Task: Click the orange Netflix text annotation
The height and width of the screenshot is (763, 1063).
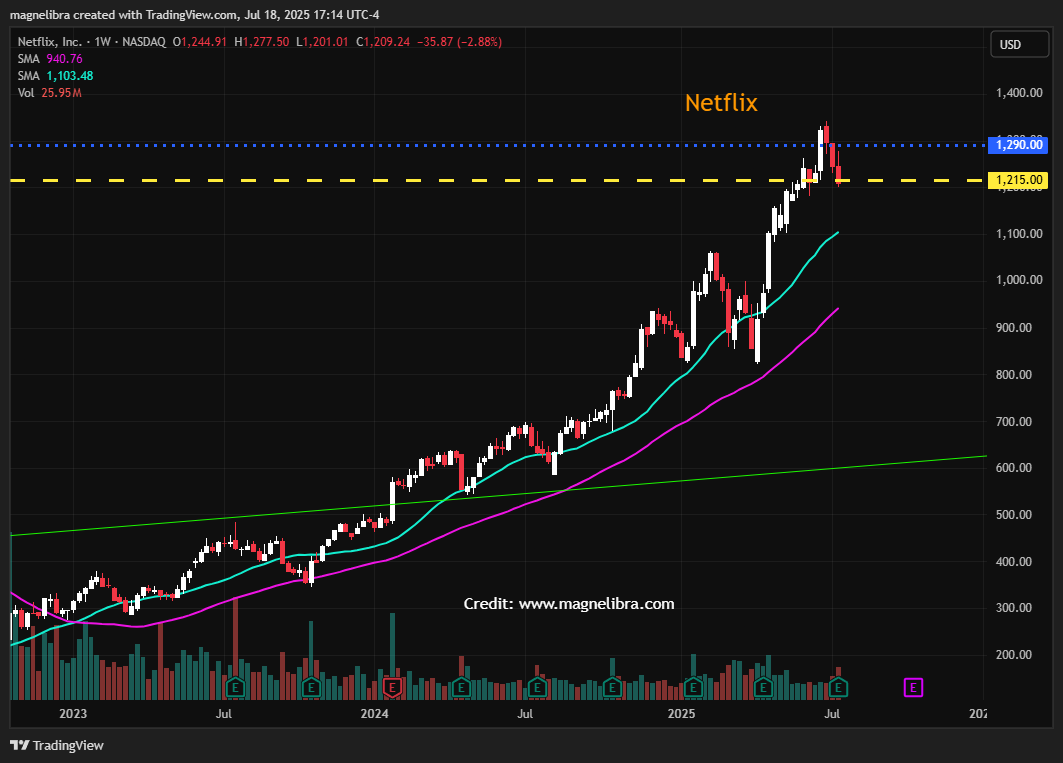Action: click(x=721, y=102)
